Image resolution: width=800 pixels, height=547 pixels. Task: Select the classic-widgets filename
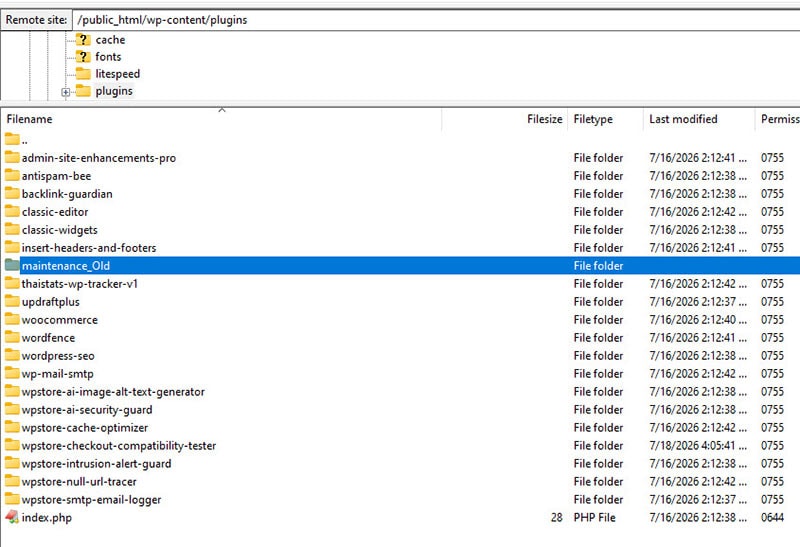[59, 230]
